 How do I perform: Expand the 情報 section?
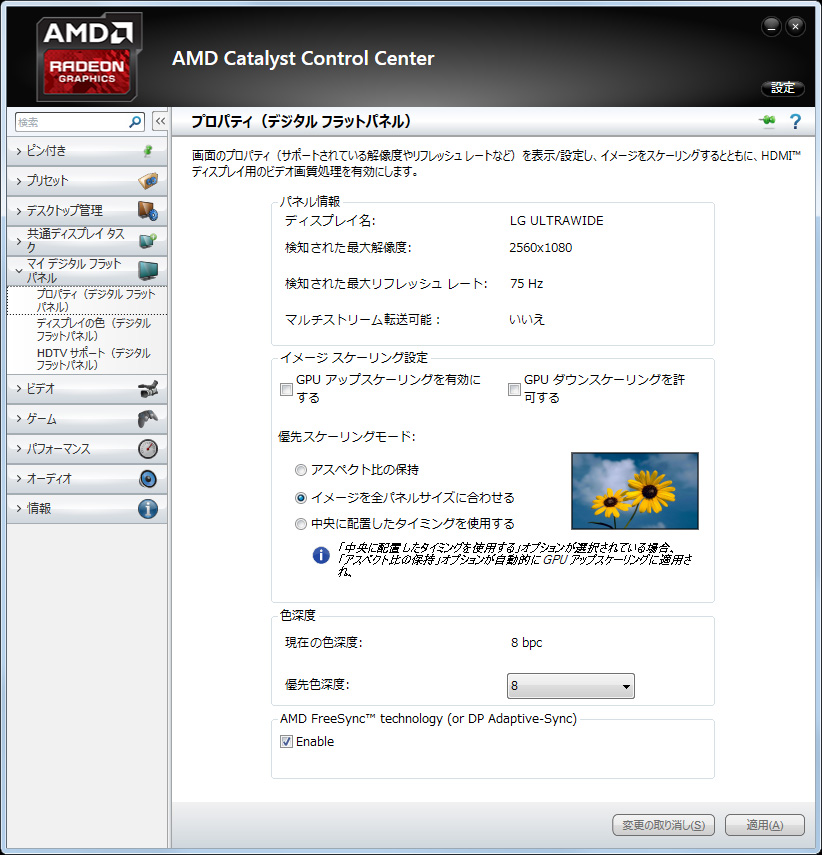point(87,509)
